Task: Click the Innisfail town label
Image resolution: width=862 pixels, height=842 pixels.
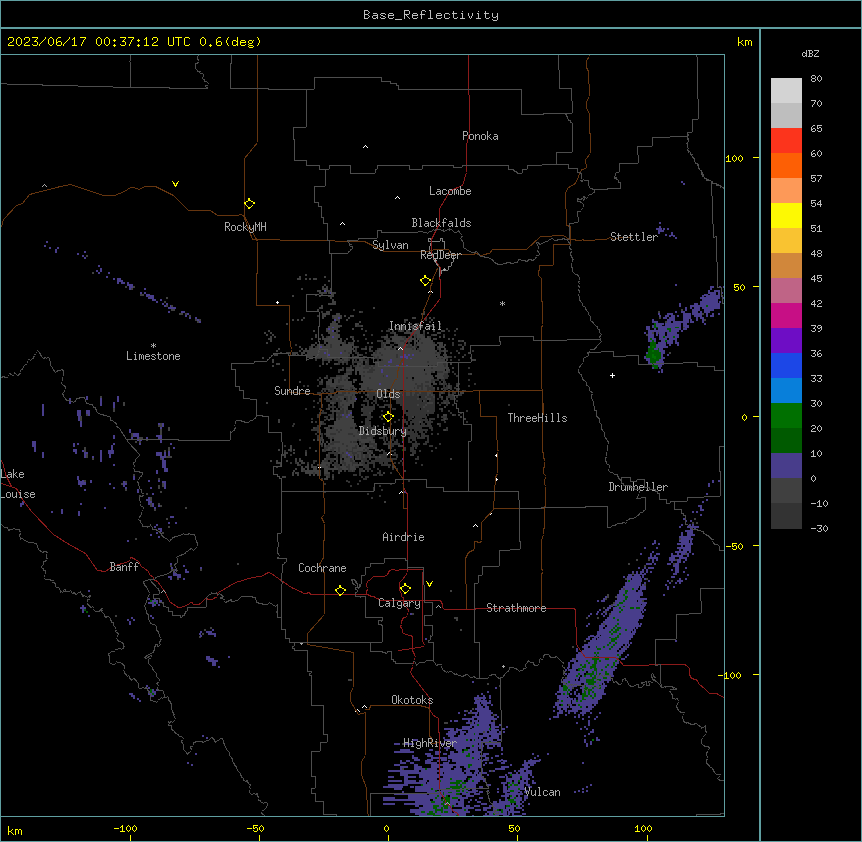Action: 415,326
